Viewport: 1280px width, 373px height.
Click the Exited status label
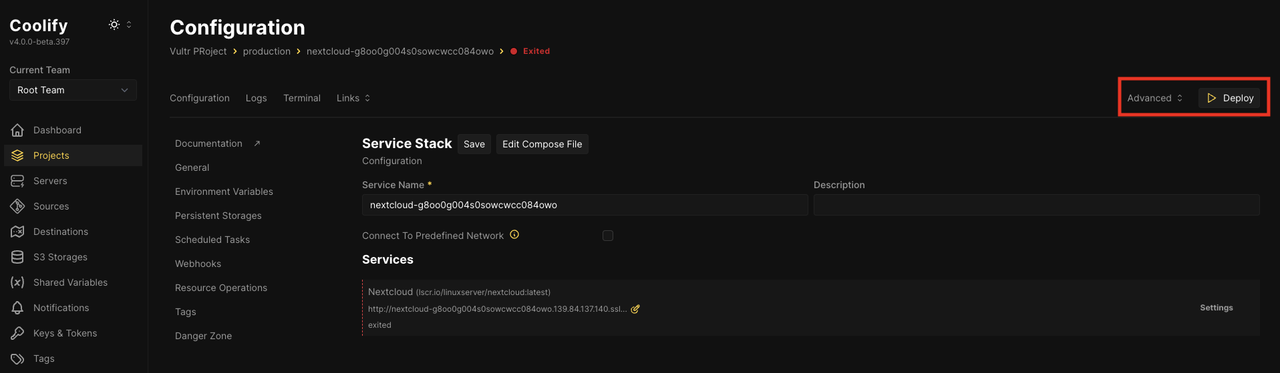536,51
